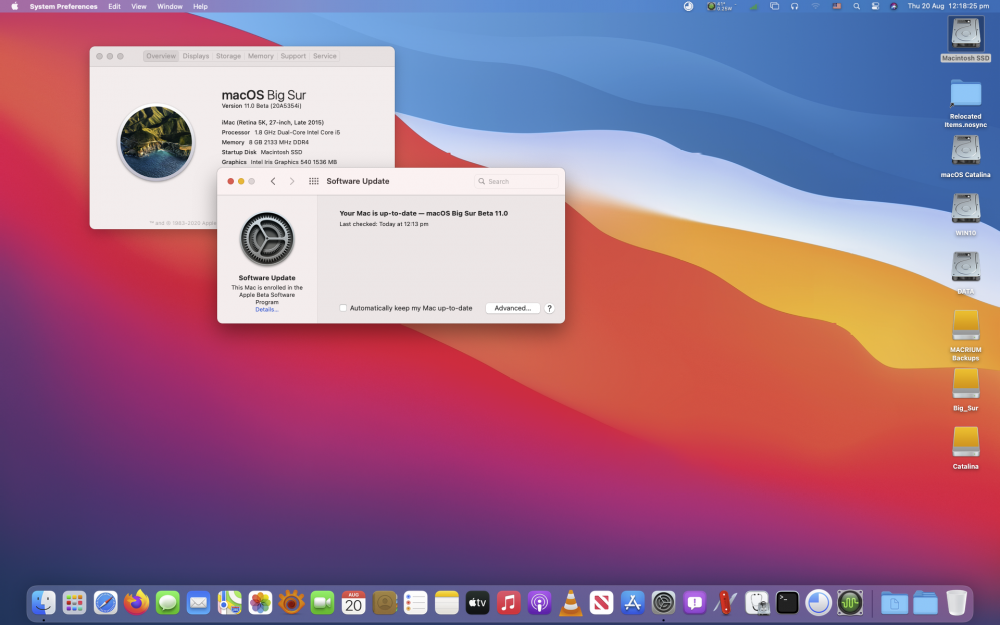Select Overview tab in About This Mac
Image resolution: width=1000 pixels, height=625 pixels.
point(161,56)
